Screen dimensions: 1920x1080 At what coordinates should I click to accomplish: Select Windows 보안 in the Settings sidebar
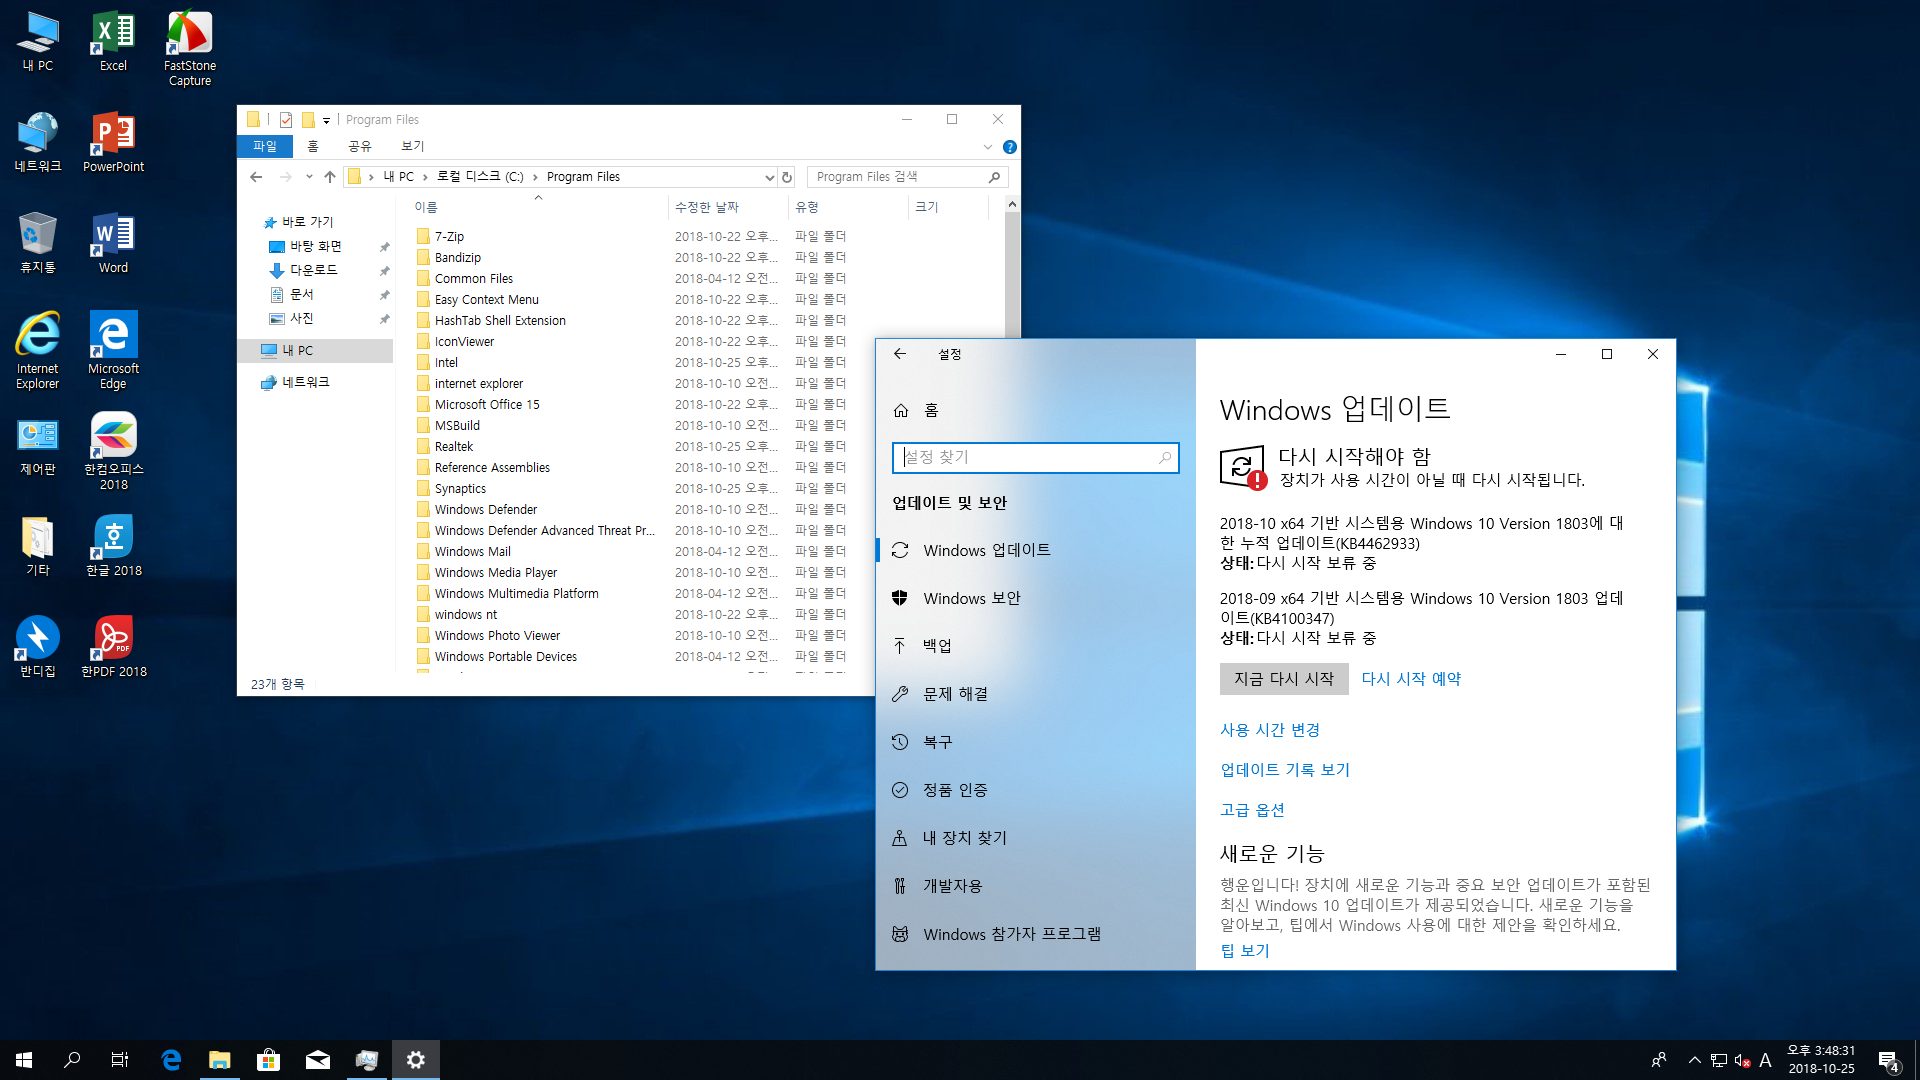pyautogui.click(x=1035, y=598)
